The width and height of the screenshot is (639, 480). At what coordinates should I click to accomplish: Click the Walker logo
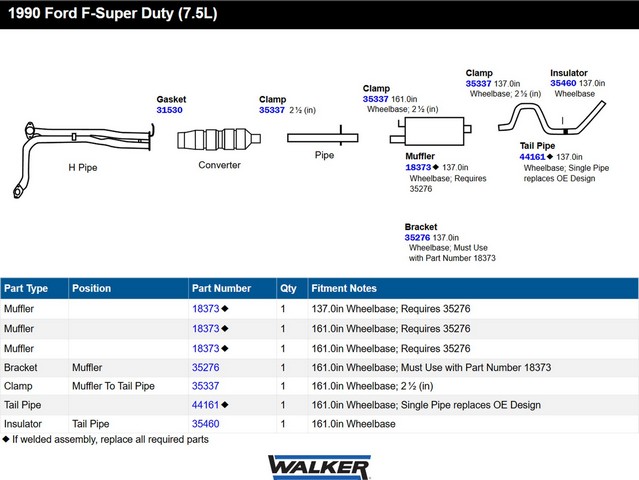[x=319, y=467]
